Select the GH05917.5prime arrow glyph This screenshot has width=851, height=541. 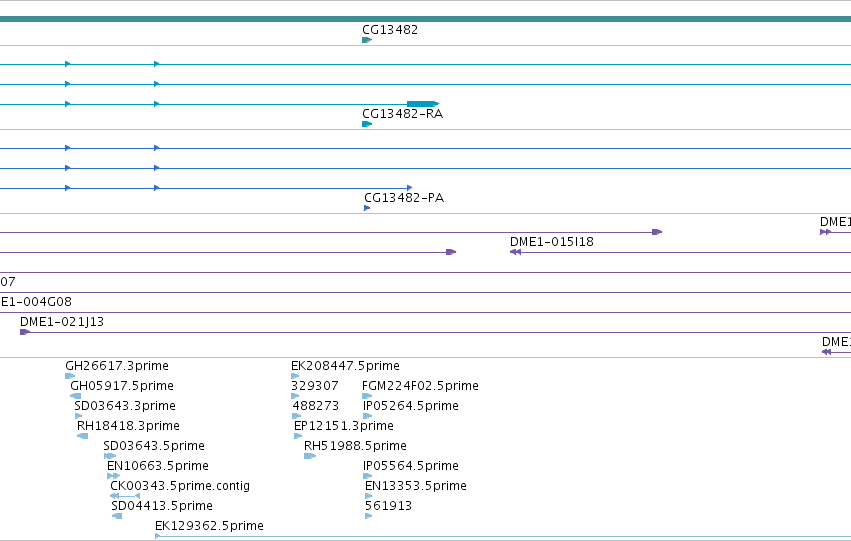(x=75, y=396)
